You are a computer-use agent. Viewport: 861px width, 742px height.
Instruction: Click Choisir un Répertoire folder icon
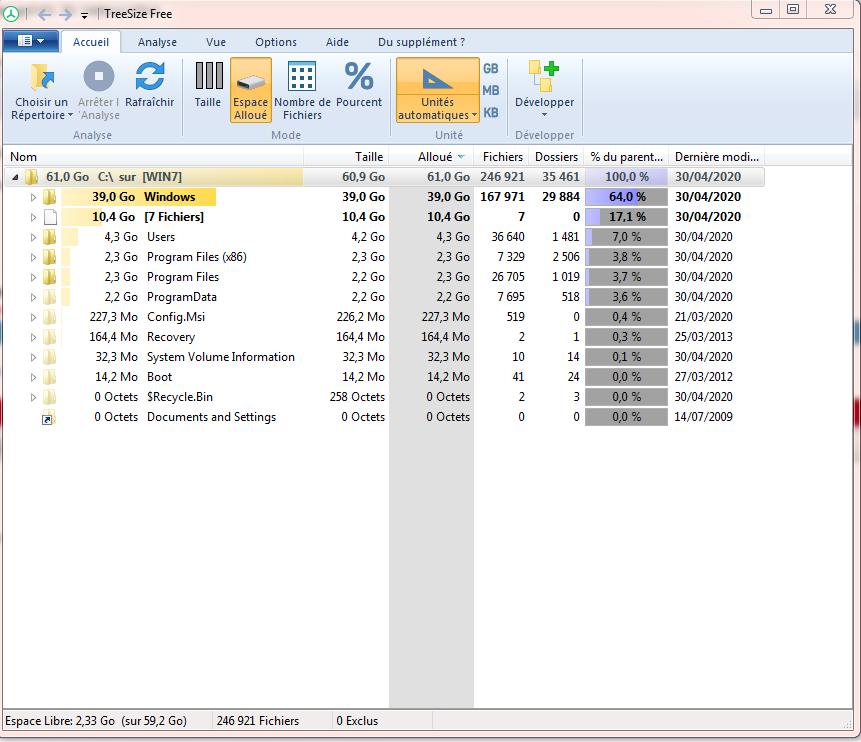point(42,76)
